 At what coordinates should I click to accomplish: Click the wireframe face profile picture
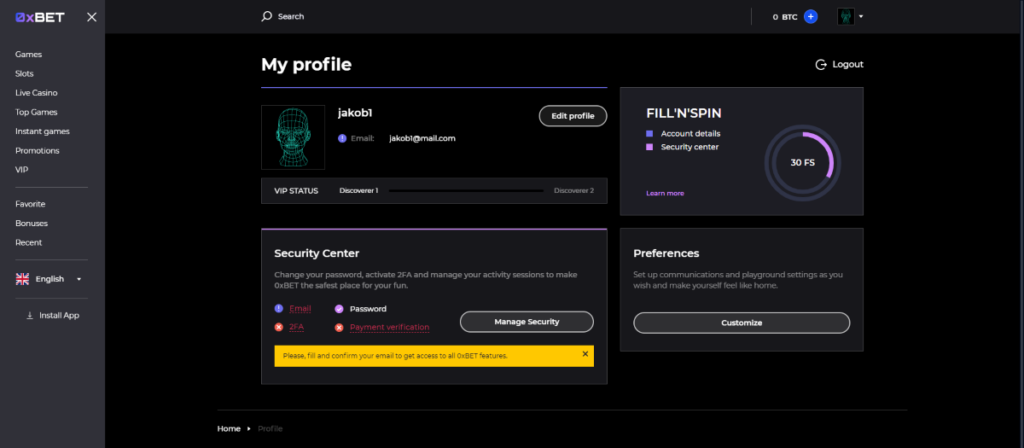pyautogui.click(x=293, y=137)
